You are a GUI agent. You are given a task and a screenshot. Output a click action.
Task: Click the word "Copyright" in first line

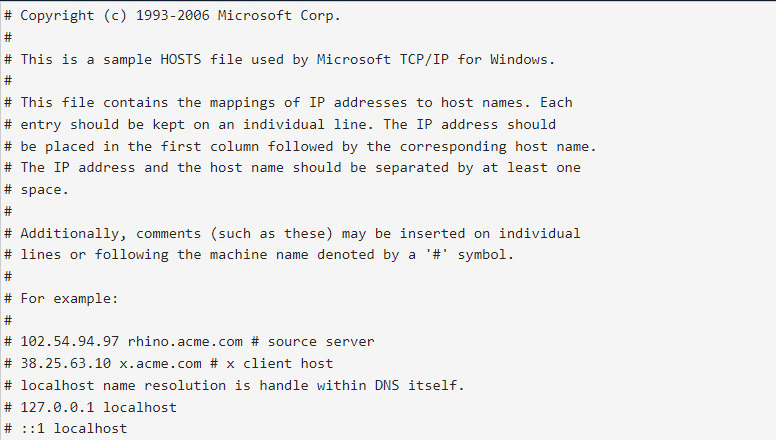(x=57, y=16)
